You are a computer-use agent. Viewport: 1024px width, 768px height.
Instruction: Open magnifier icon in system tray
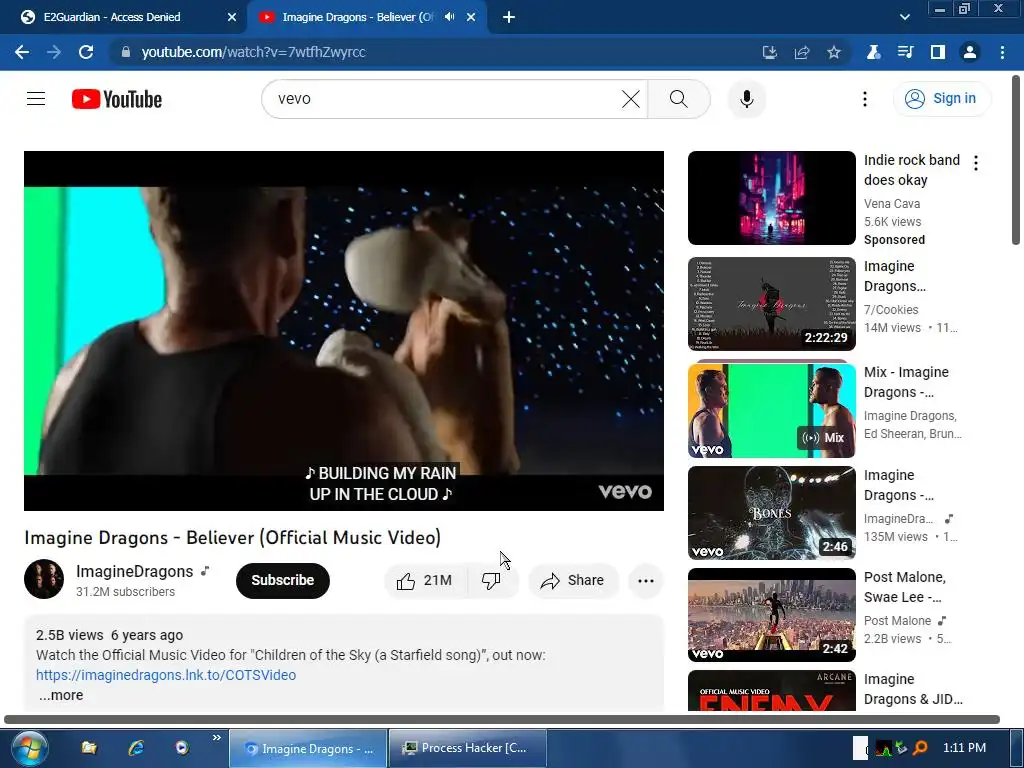coord(920,748)
